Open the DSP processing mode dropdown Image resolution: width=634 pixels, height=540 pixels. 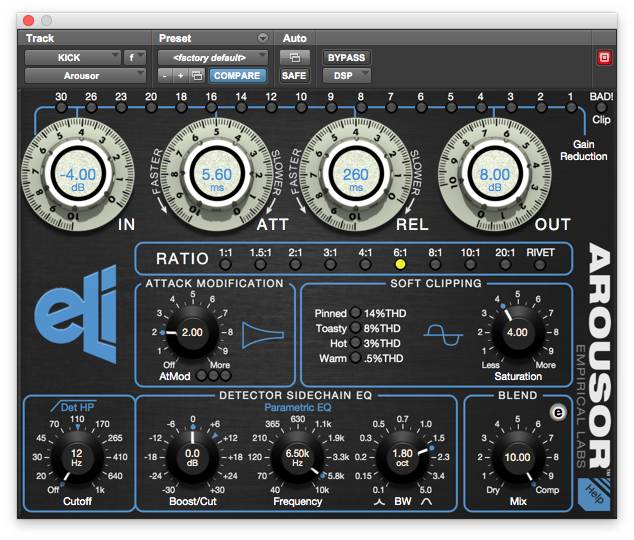347,76
